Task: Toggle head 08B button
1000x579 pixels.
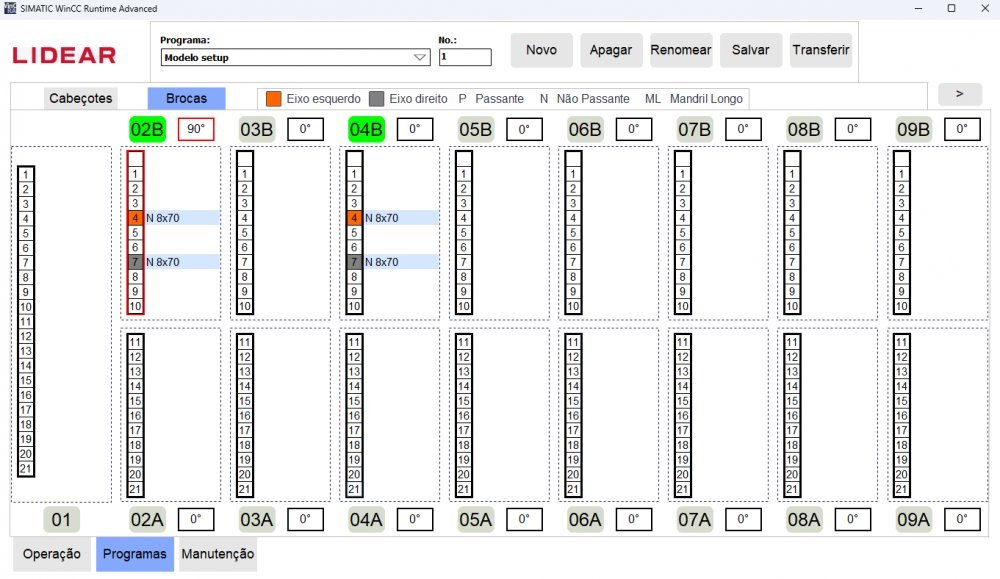Action: [804, 129]
